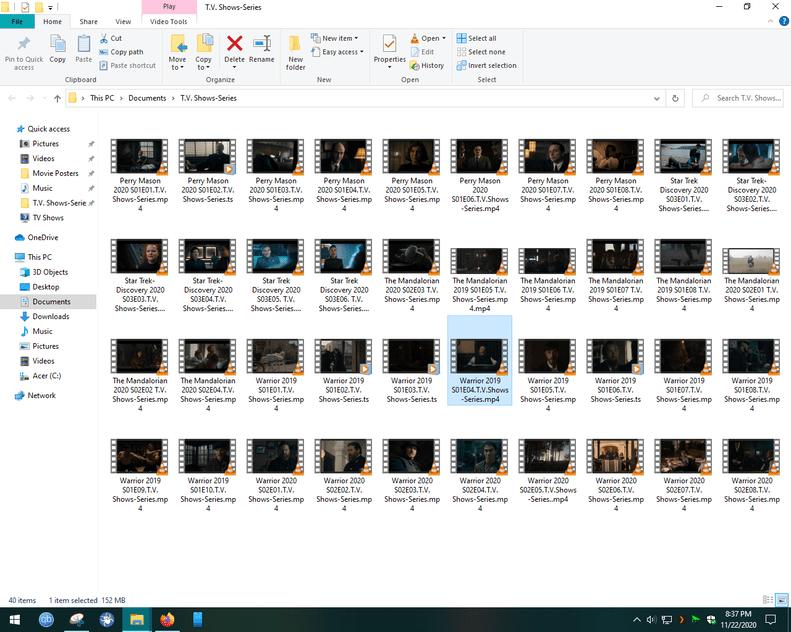Open the File tab
This screenshot has height=632, width=791.
pos(17,22)
